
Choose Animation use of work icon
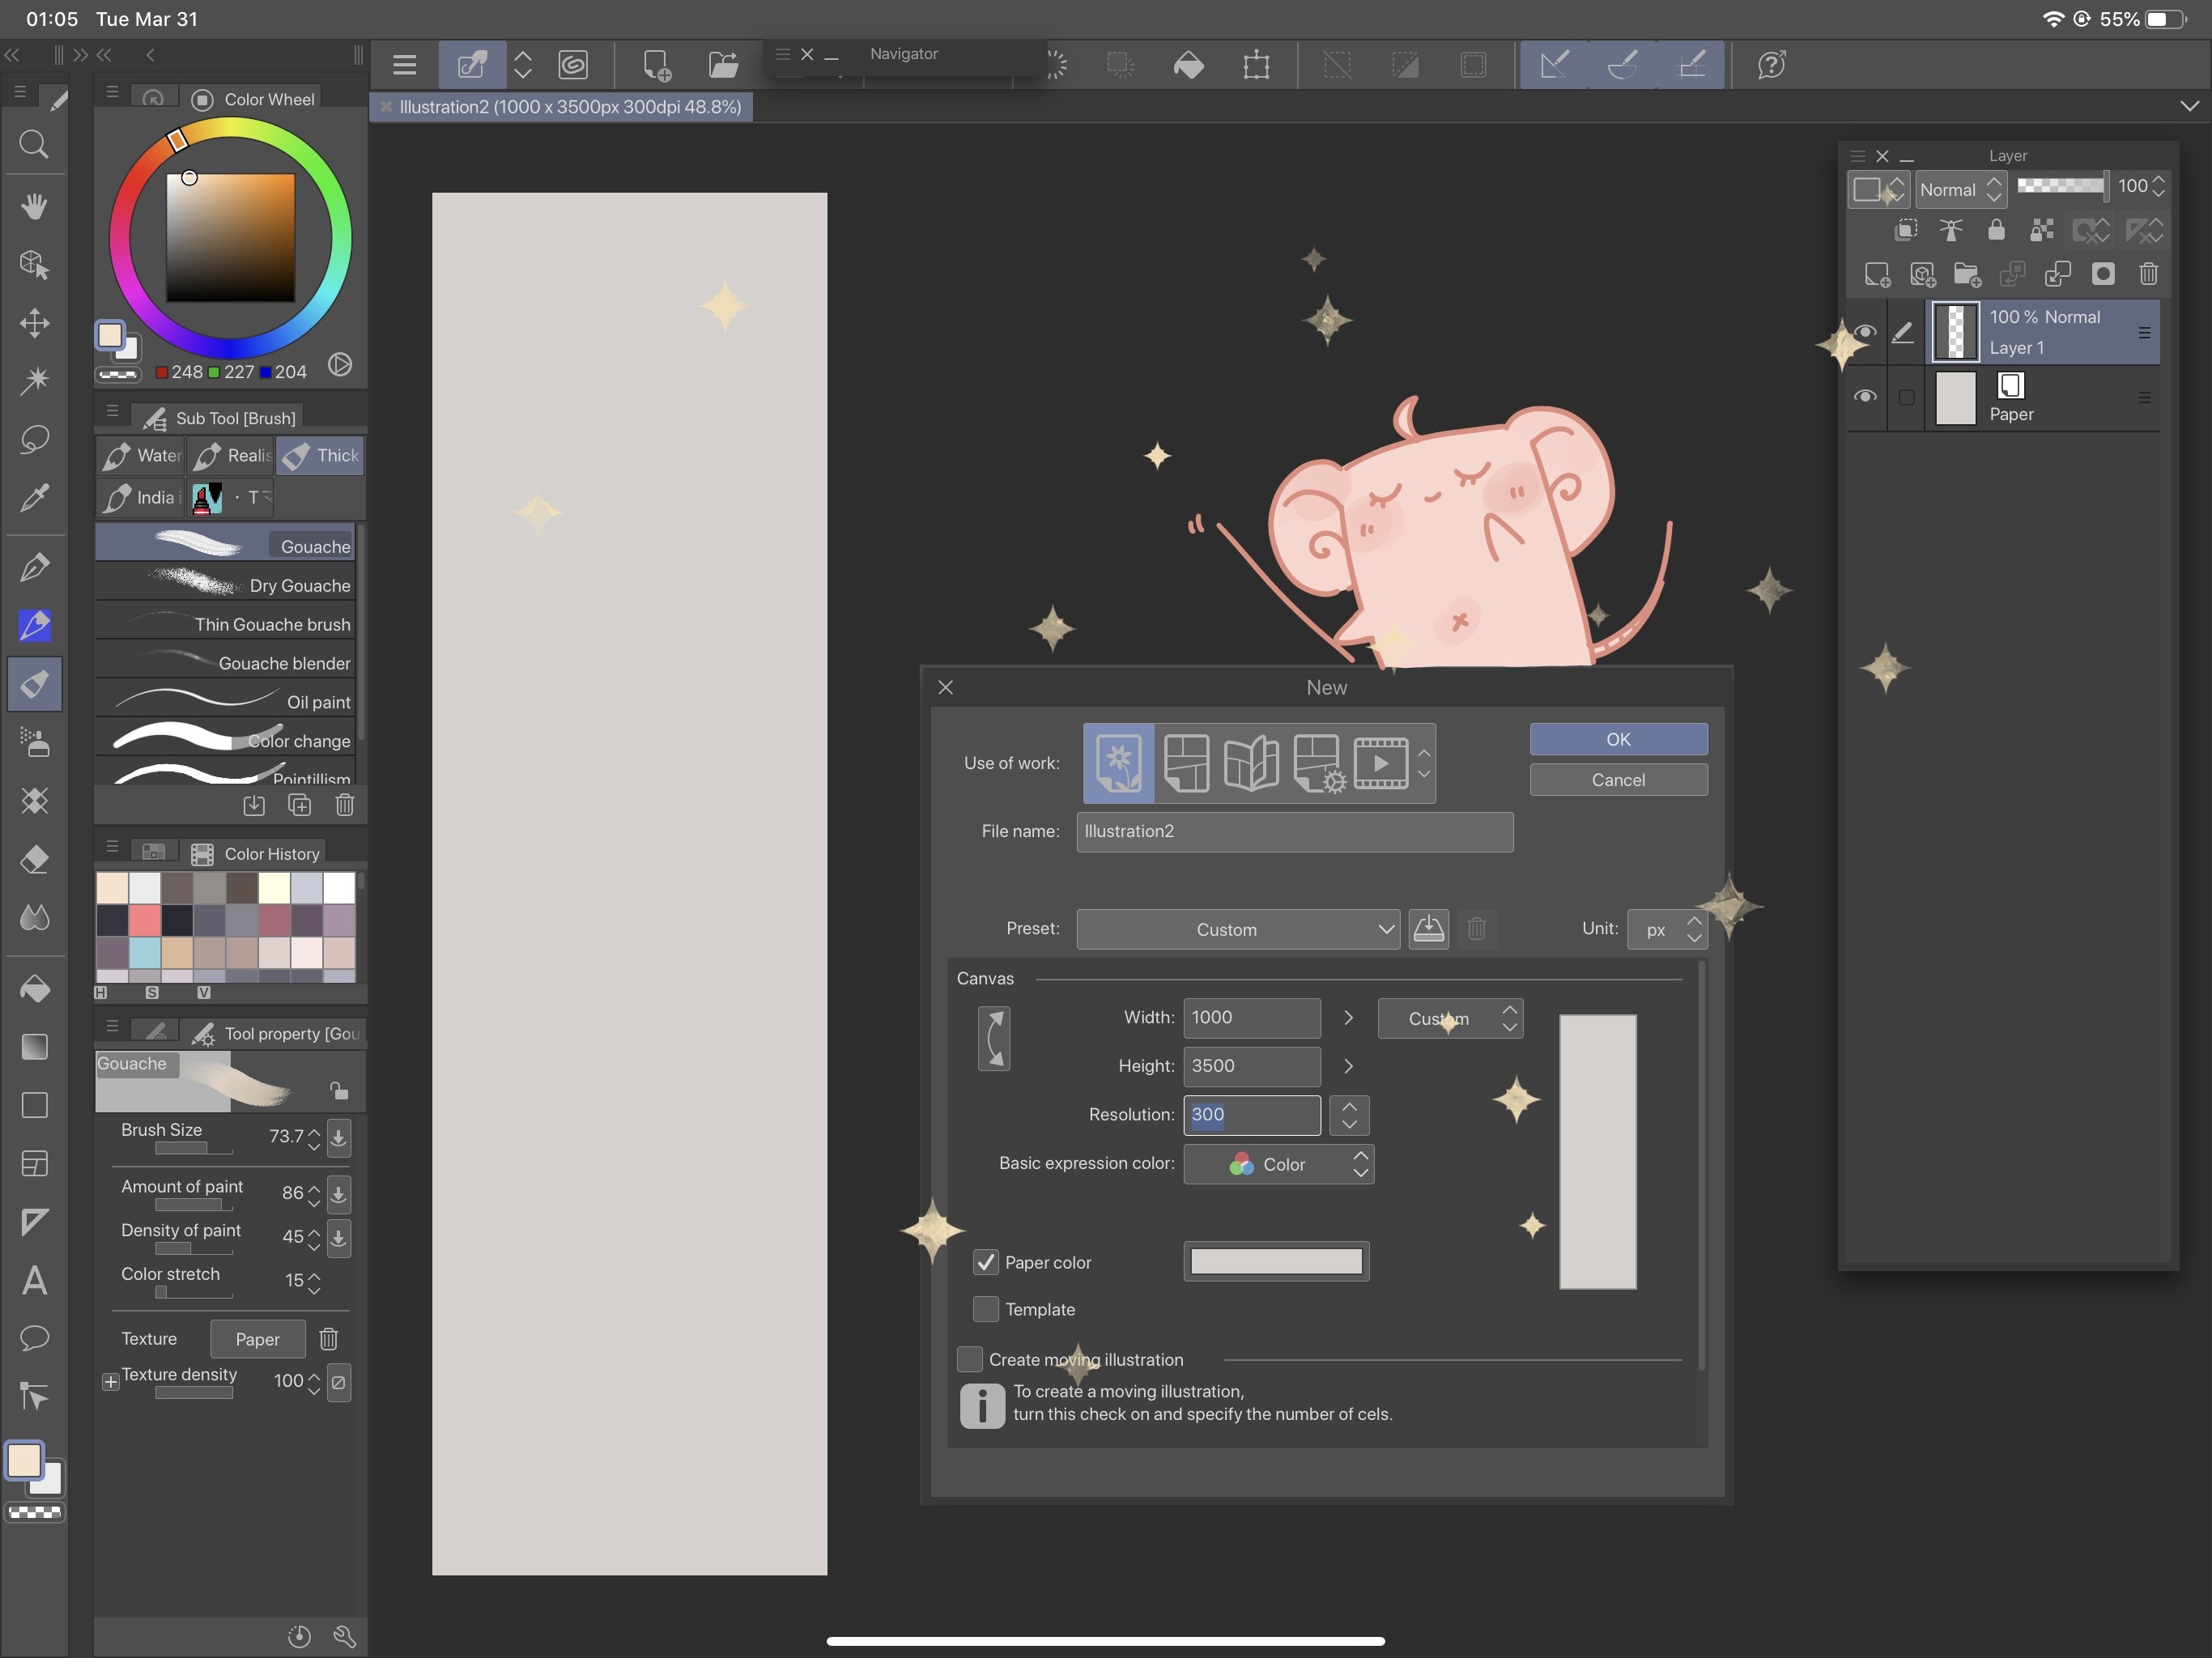click(1380, 763)
